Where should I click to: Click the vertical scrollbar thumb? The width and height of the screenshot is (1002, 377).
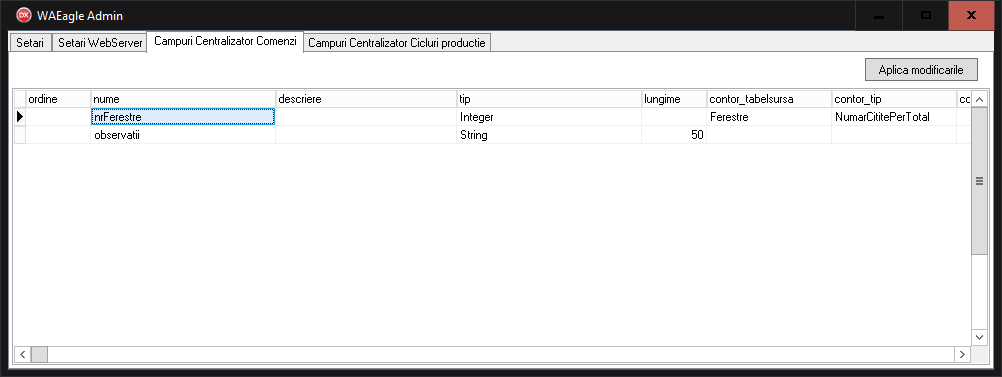[979, 181]
